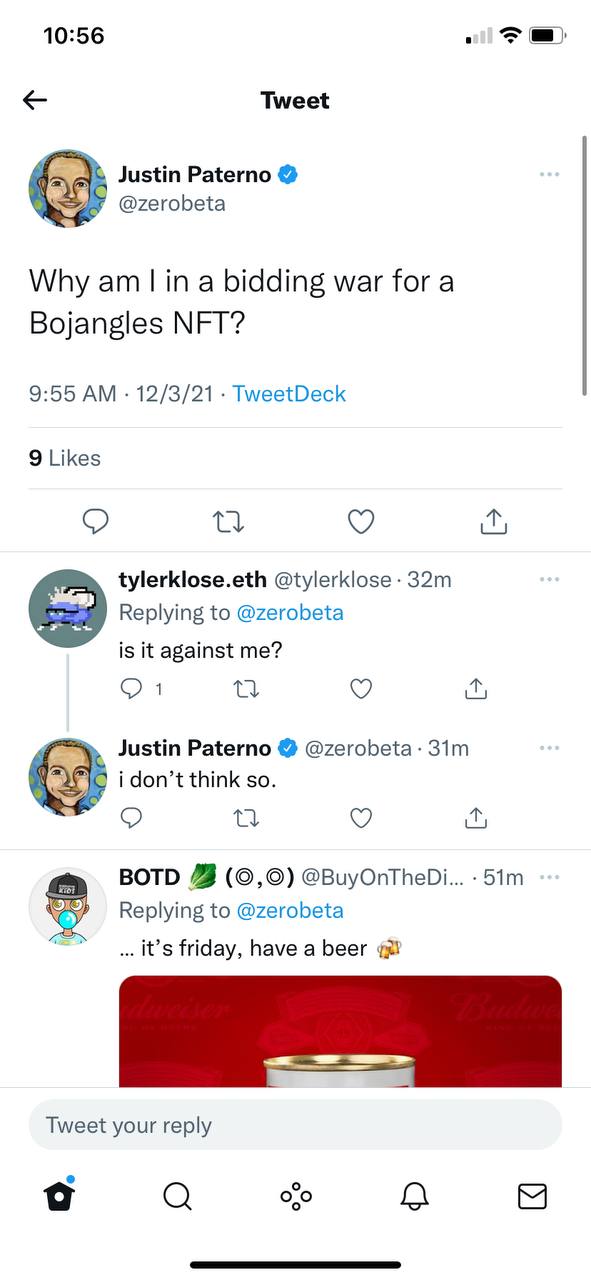This screenshot has height=1280, width=591.
Task: Open the TweetDeck source link
Action: coord(289,394)
